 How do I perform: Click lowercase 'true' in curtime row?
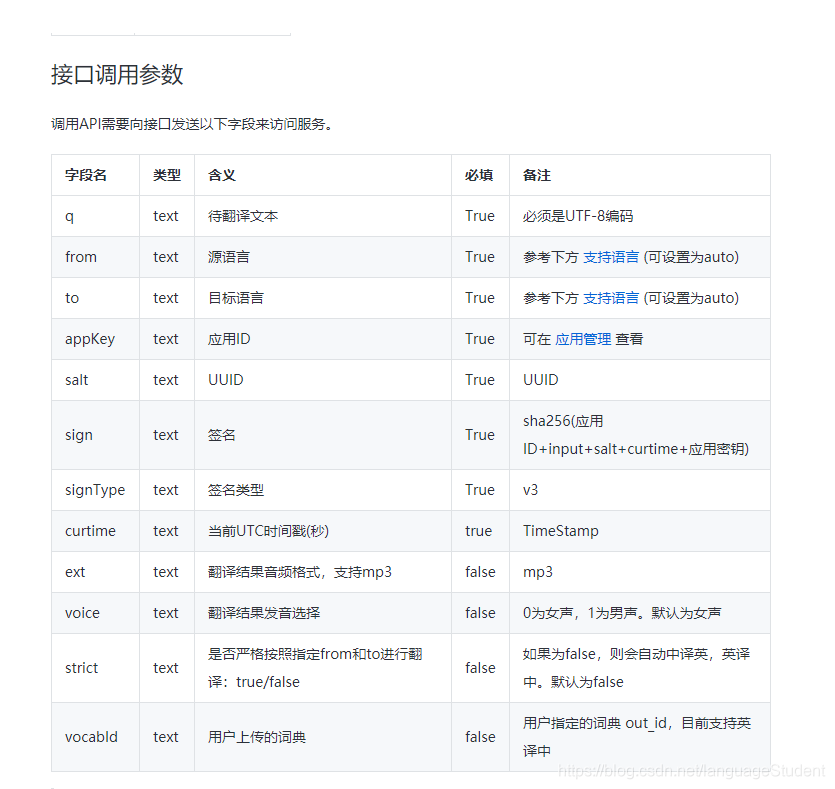[x=478, y=531]
